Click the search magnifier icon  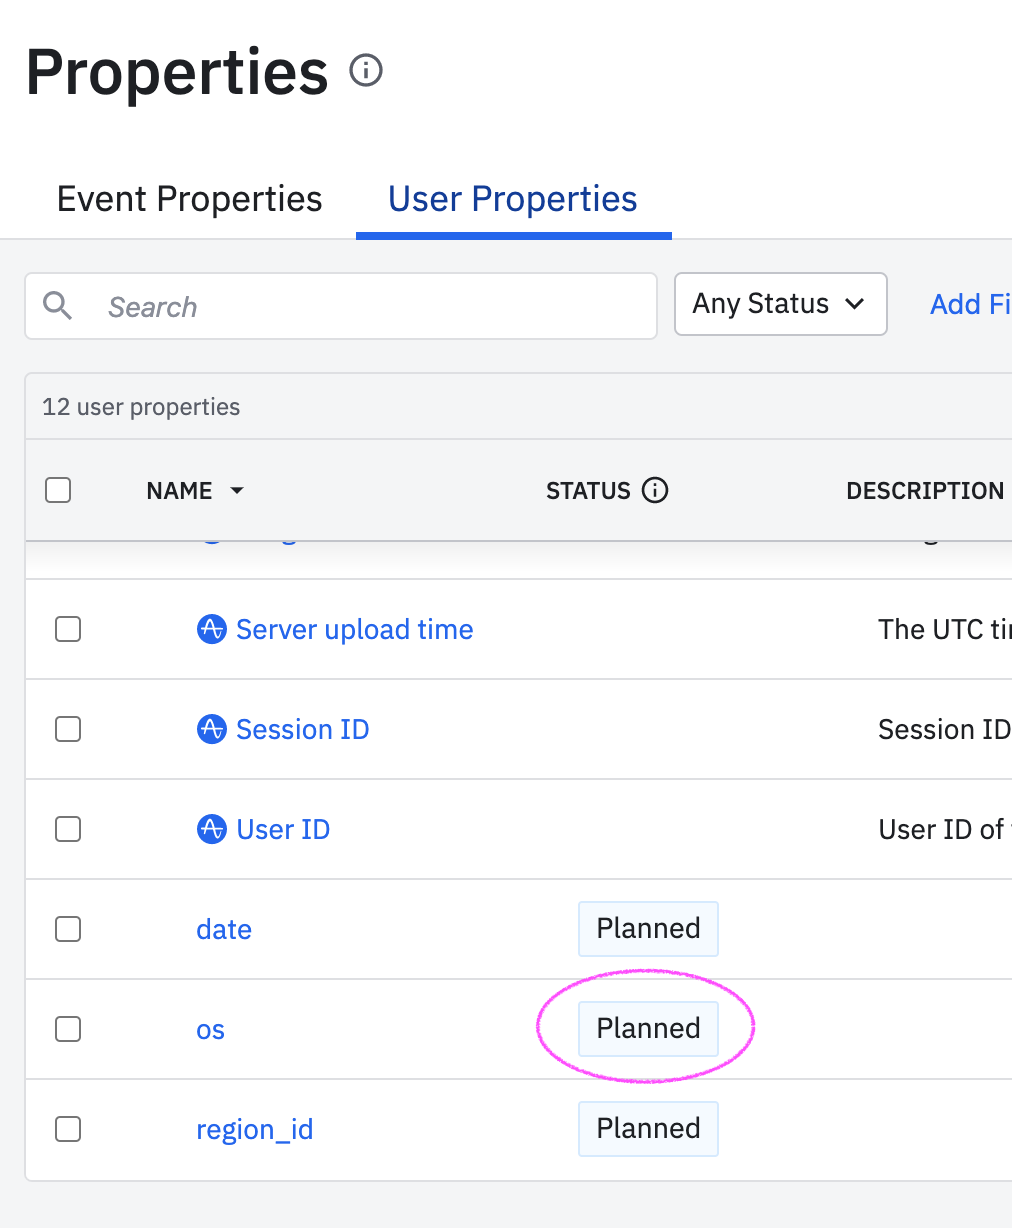pyautogui.click(x=58, y=306)
